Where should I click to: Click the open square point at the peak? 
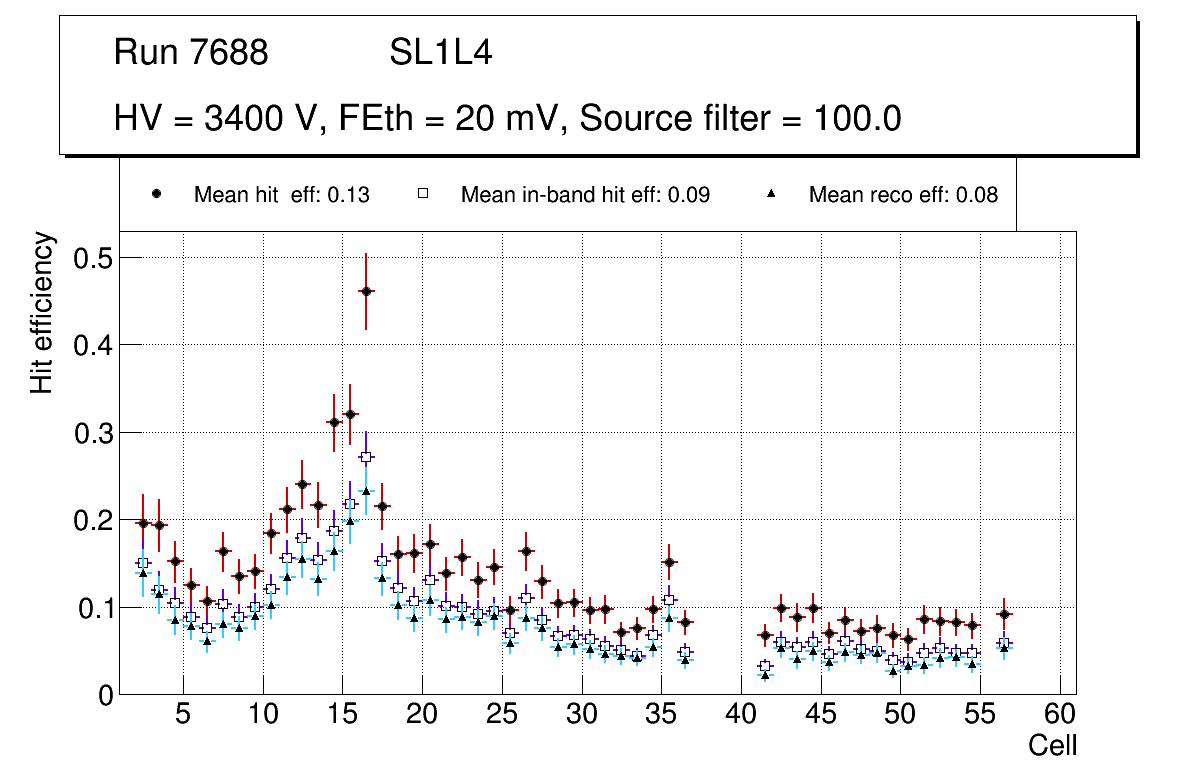point(366,457)
